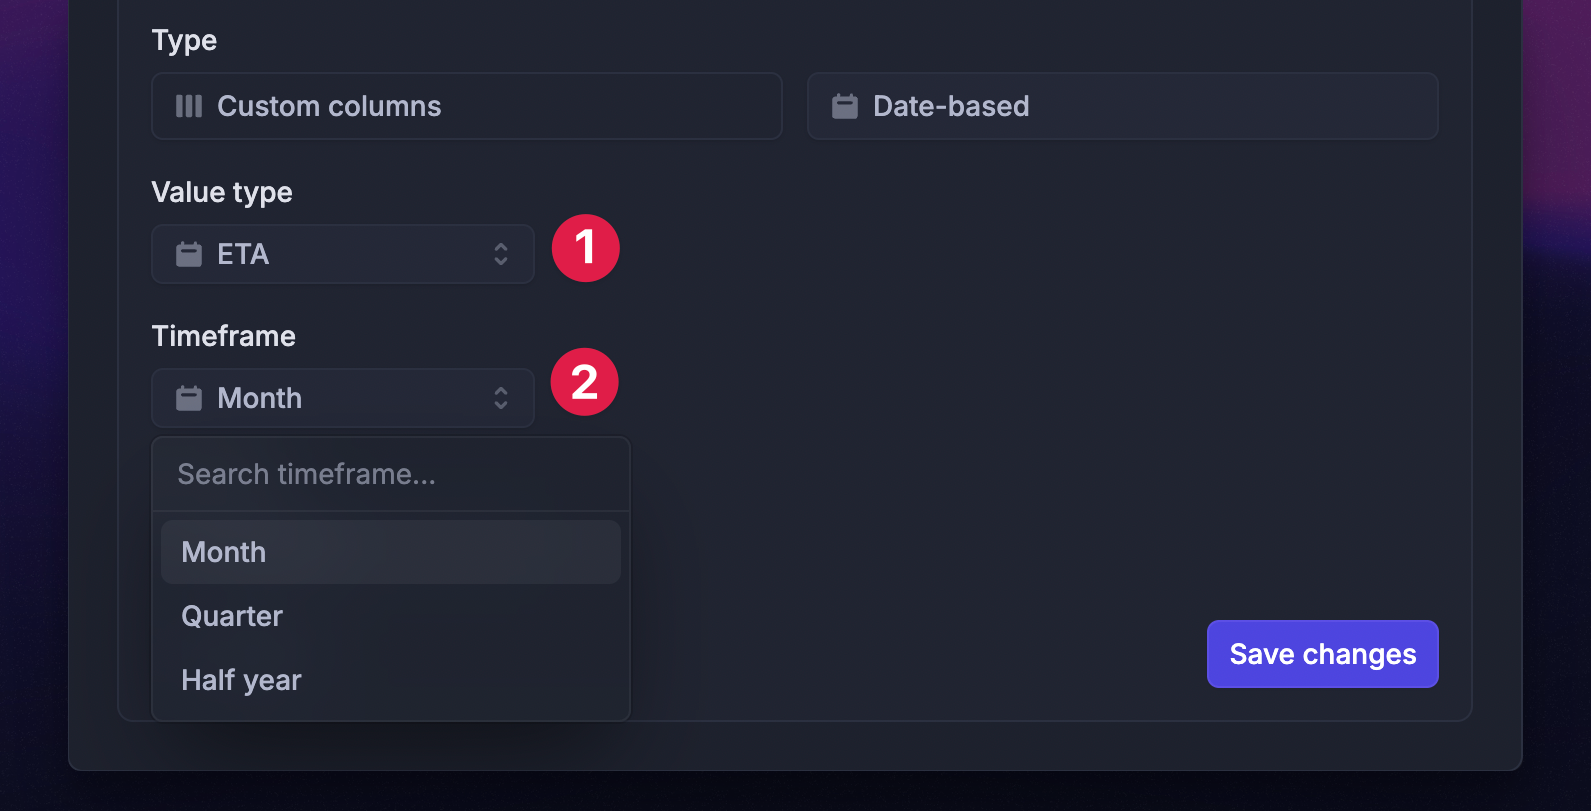This screenshot has height=811, width=1591.
Task: Select Quarter from the timeframe list
Action: (x=390, y=616)
